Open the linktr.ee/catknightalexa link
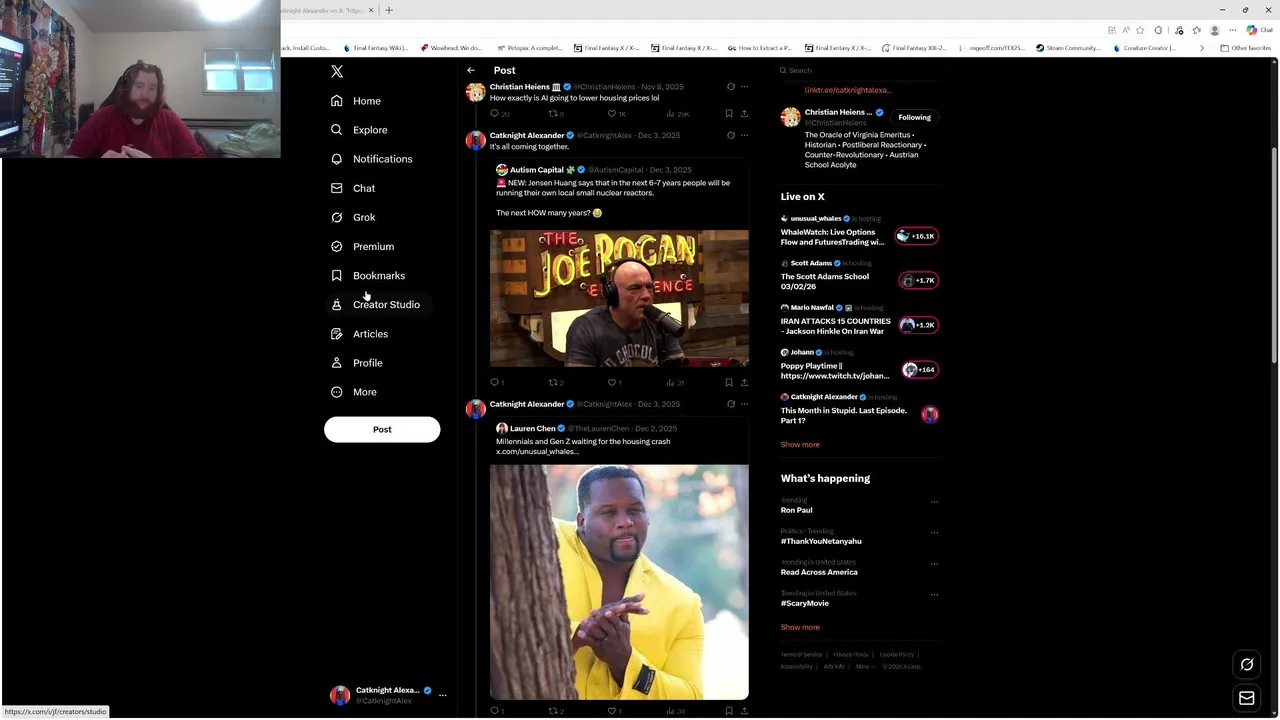1280x720 pixels. pyautogui.click(x=848, y=90)
